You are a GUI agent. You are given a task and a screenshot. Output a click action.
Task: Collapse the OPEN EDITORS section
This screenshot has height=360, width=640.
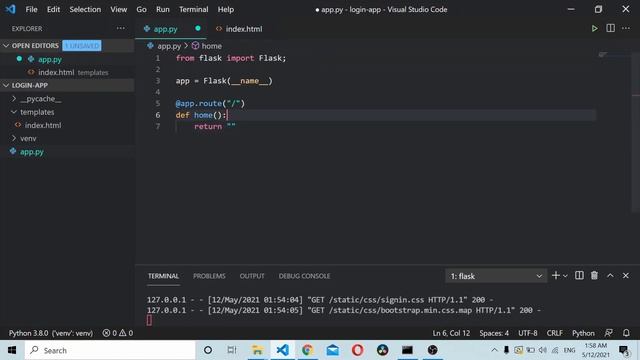[6, 45]
